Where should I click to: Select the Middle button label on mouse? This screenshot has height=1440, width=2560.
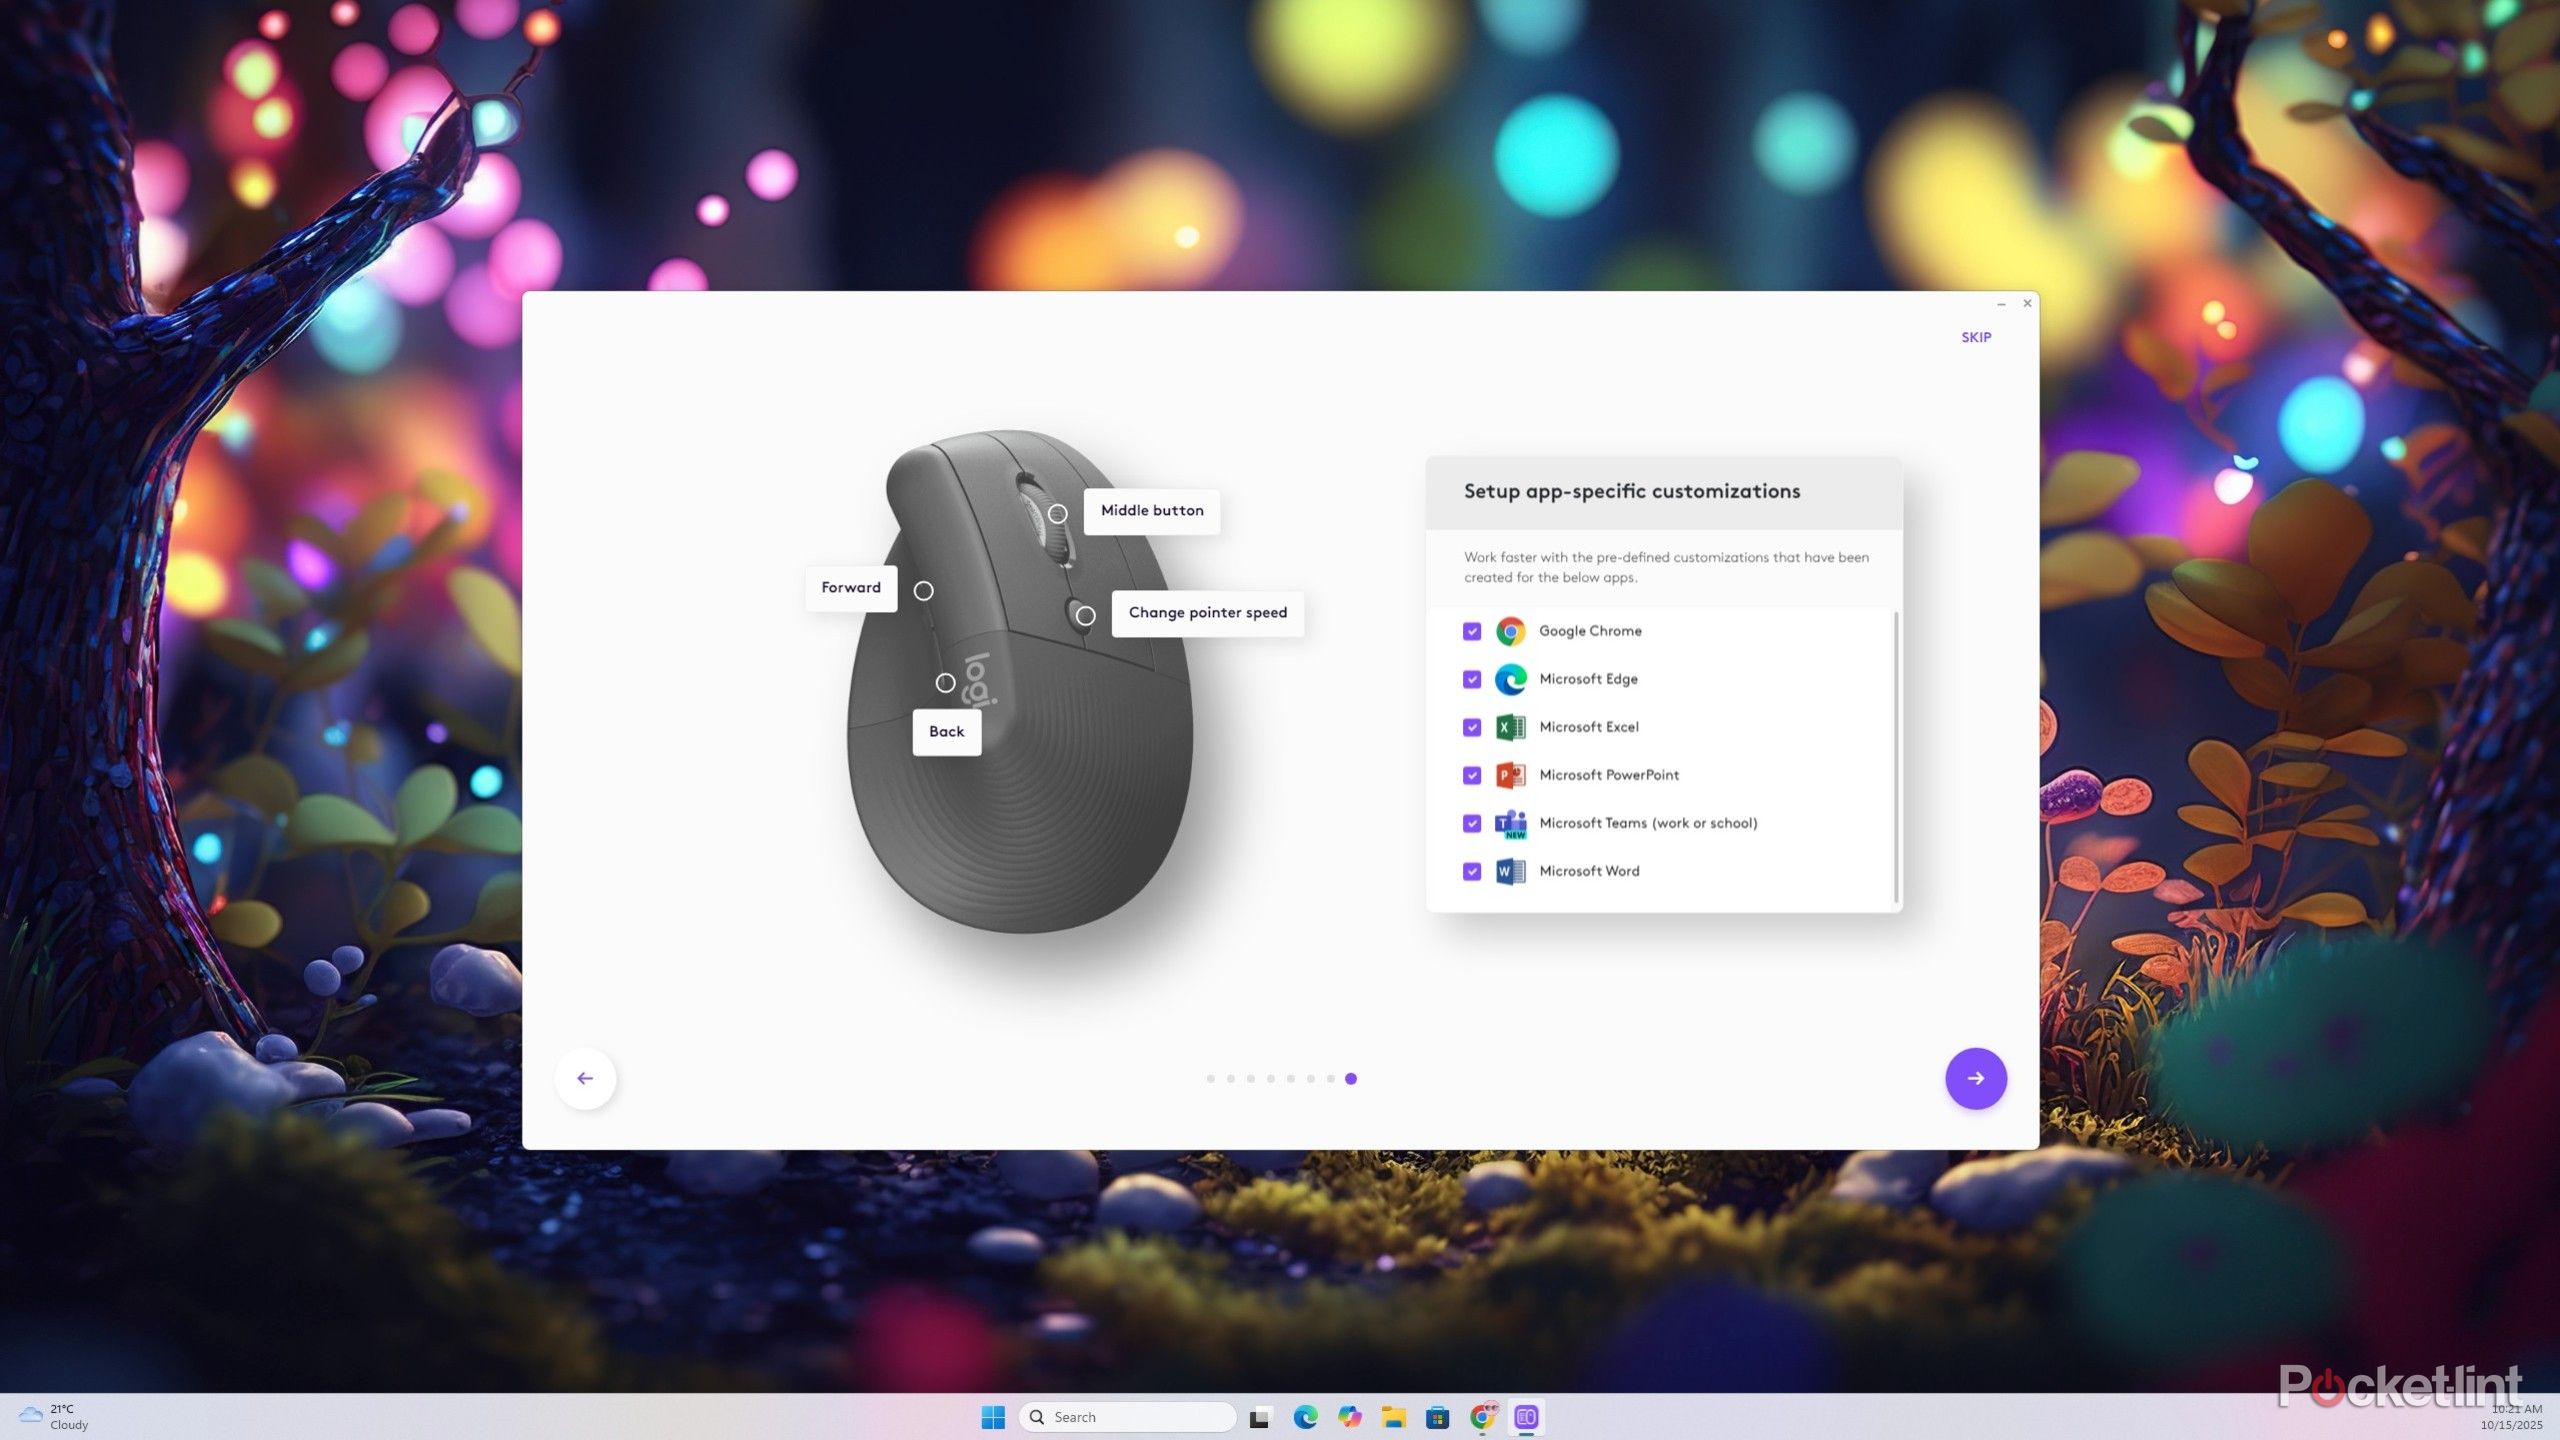[x=1152, y=511]
